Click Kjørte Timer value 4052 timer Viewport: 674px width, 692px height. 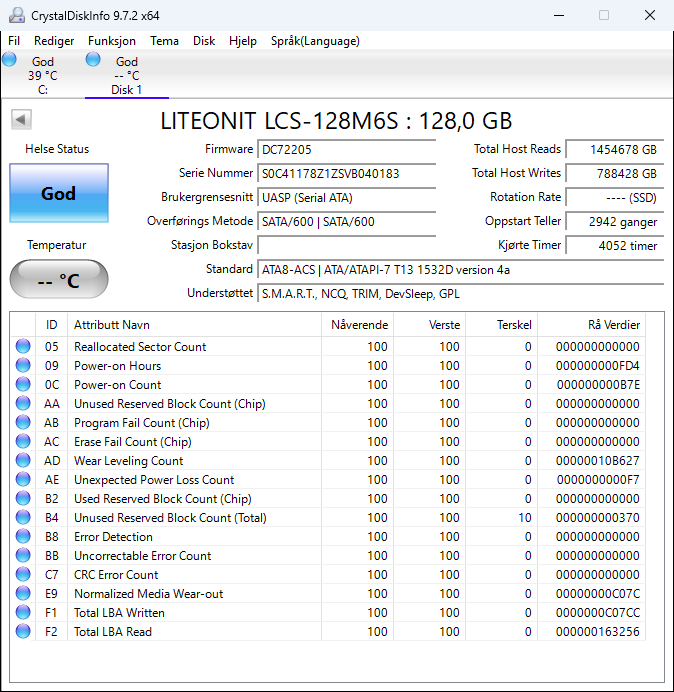(615, 245)
